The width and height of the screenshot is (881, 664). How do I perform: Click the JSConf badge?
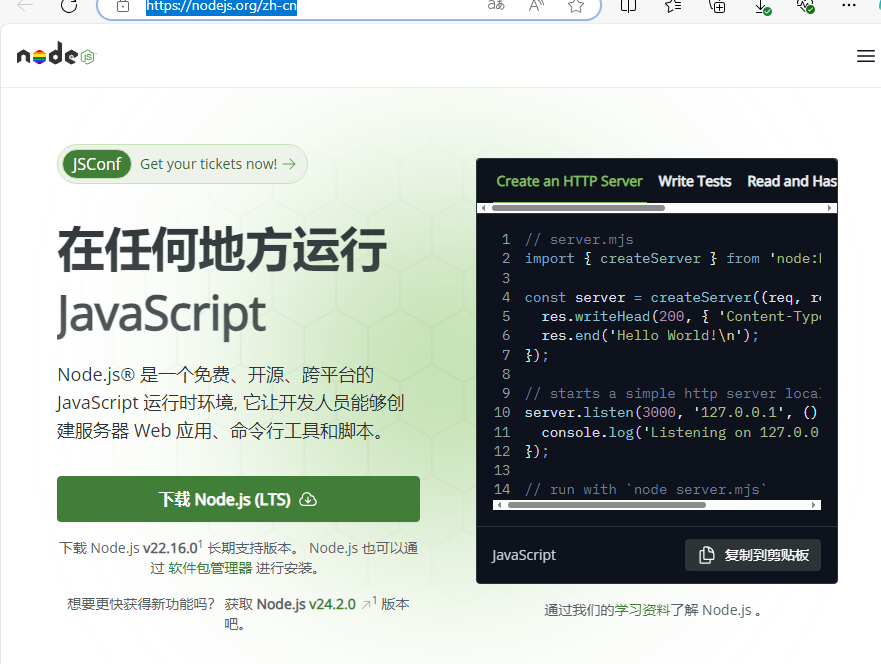coord(97,164)
